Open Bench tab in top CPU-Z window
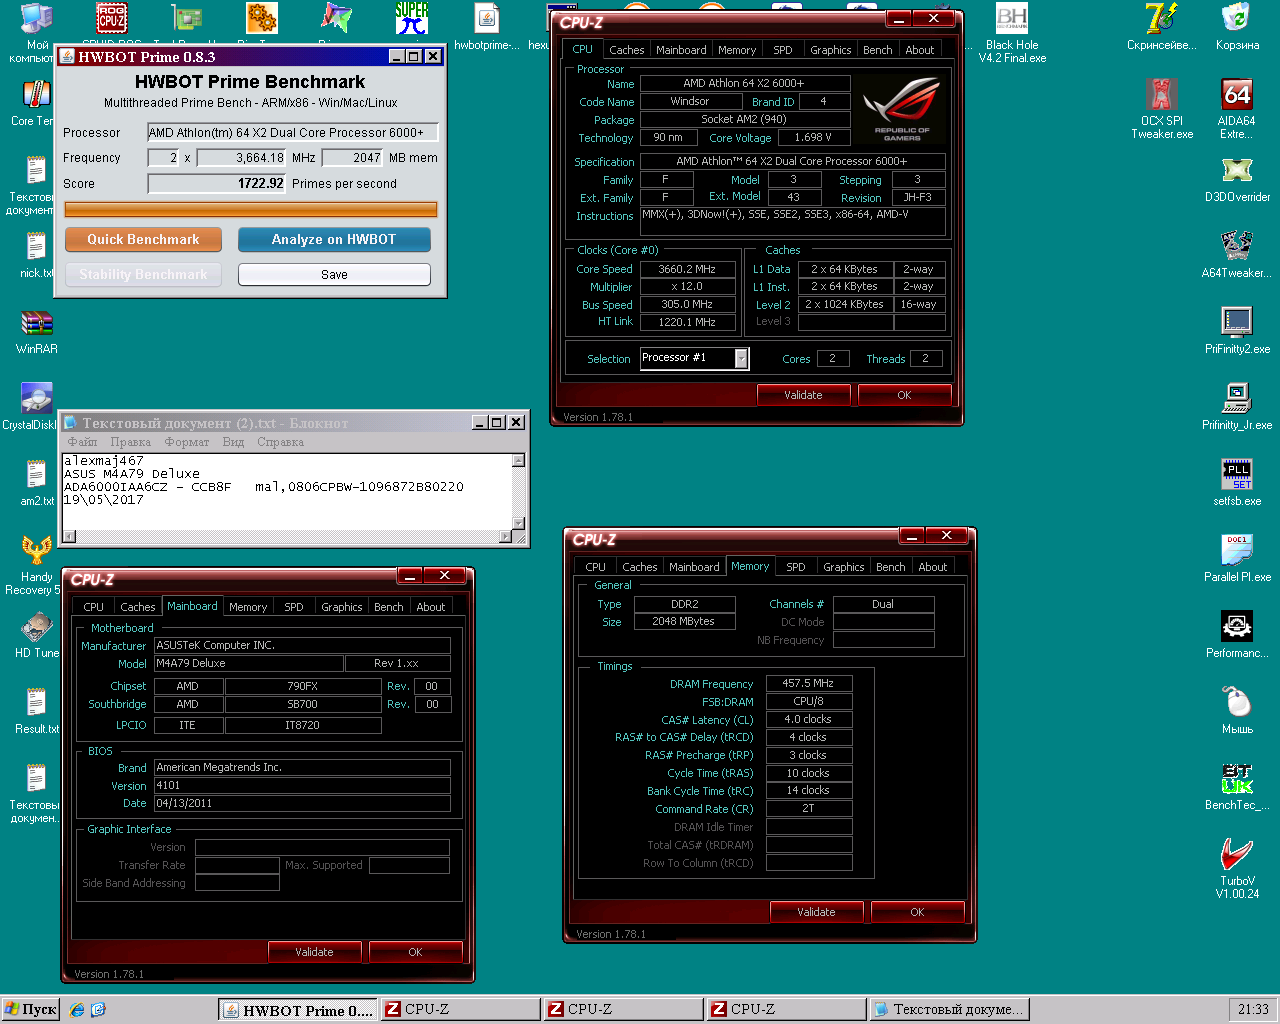This screenshot has height=1024, width=1280. click(x=877, y=49)
